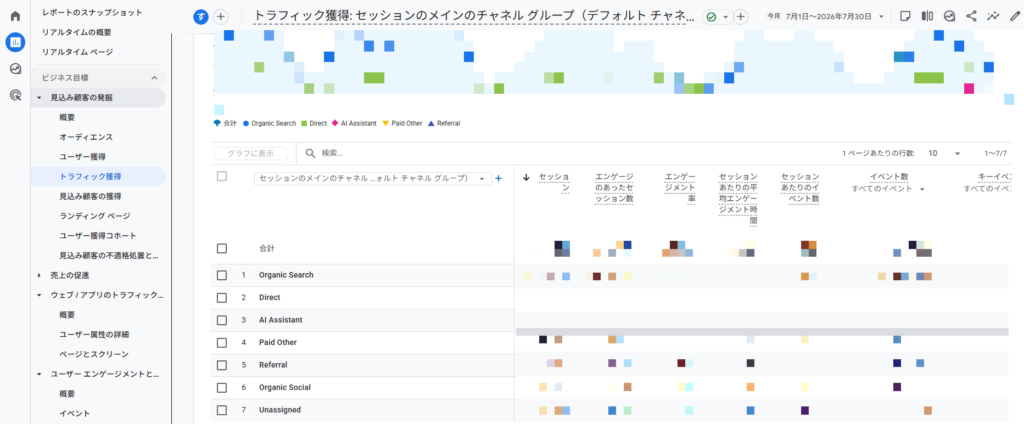This screenshot has width=1024, height=424.
Task: Add a secondary dimension with blue plus
Action: pos(498,178)
